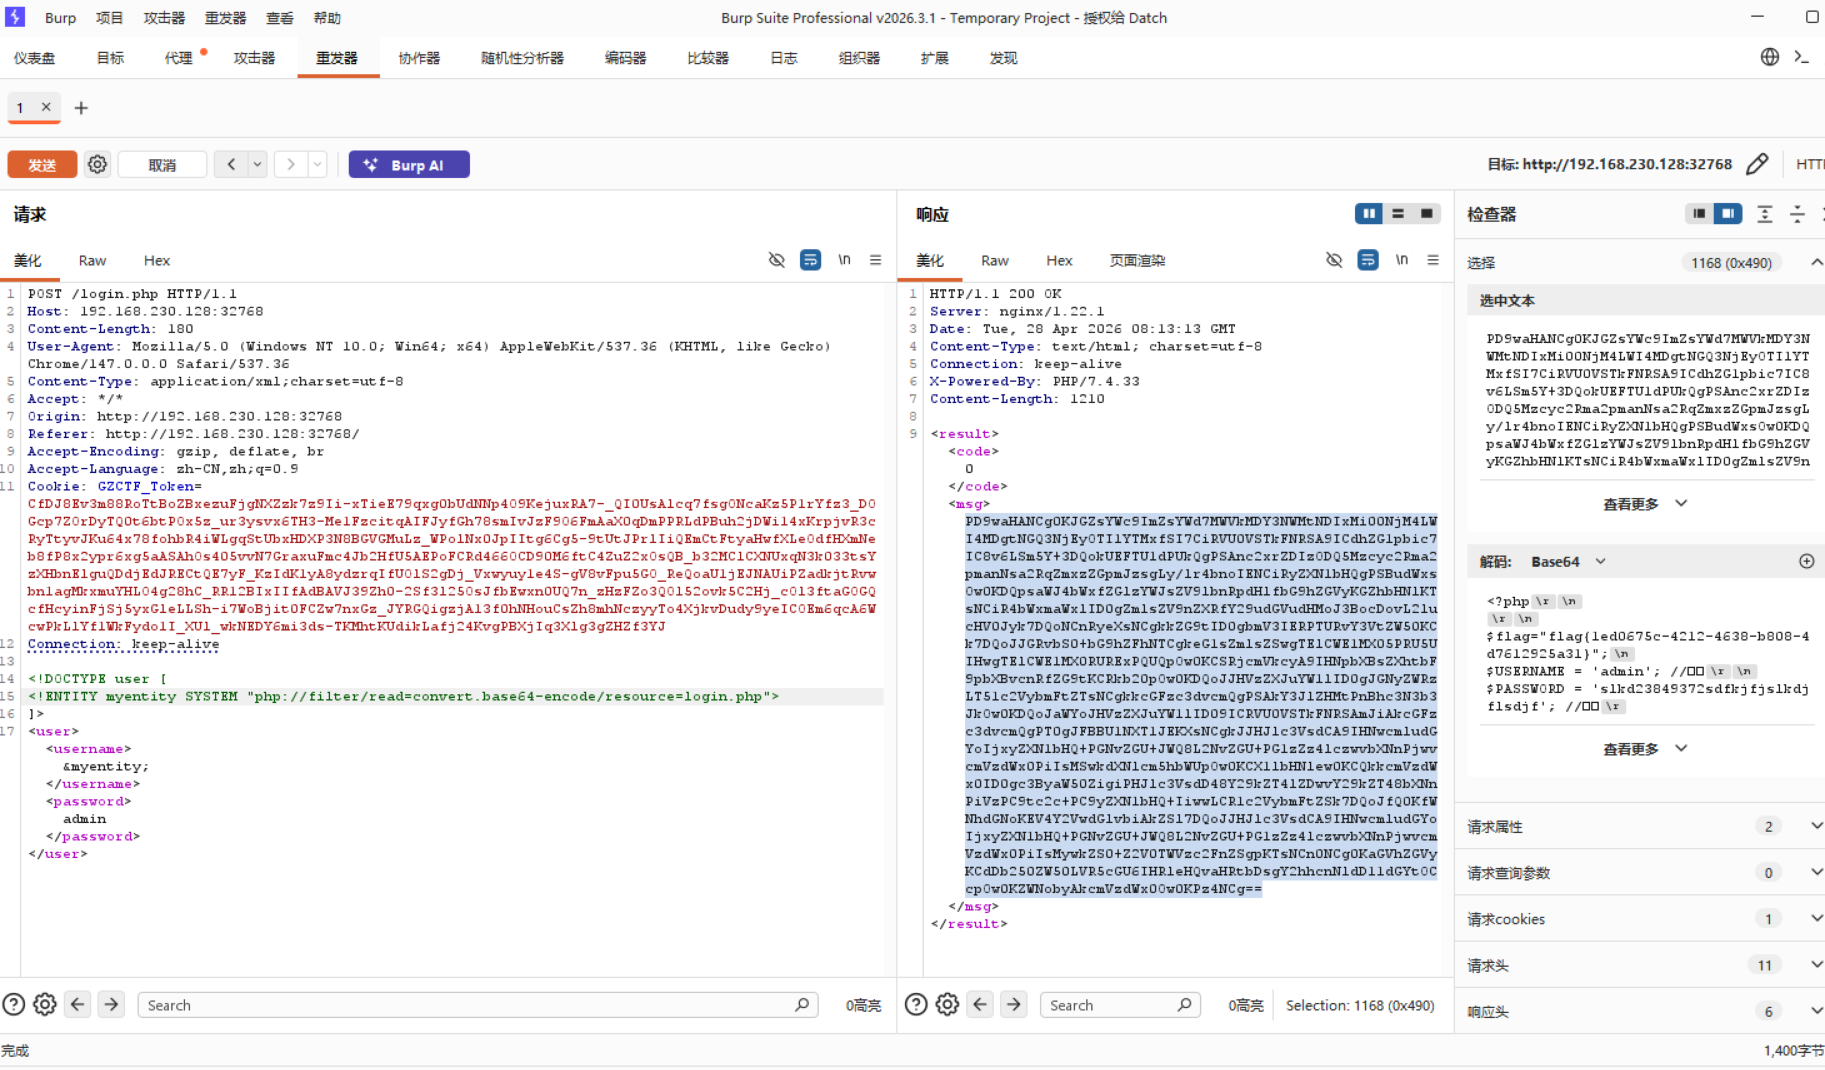Show more selected text via 查看更多
Screen dimensions: 1825x1070
point(1644,504)
